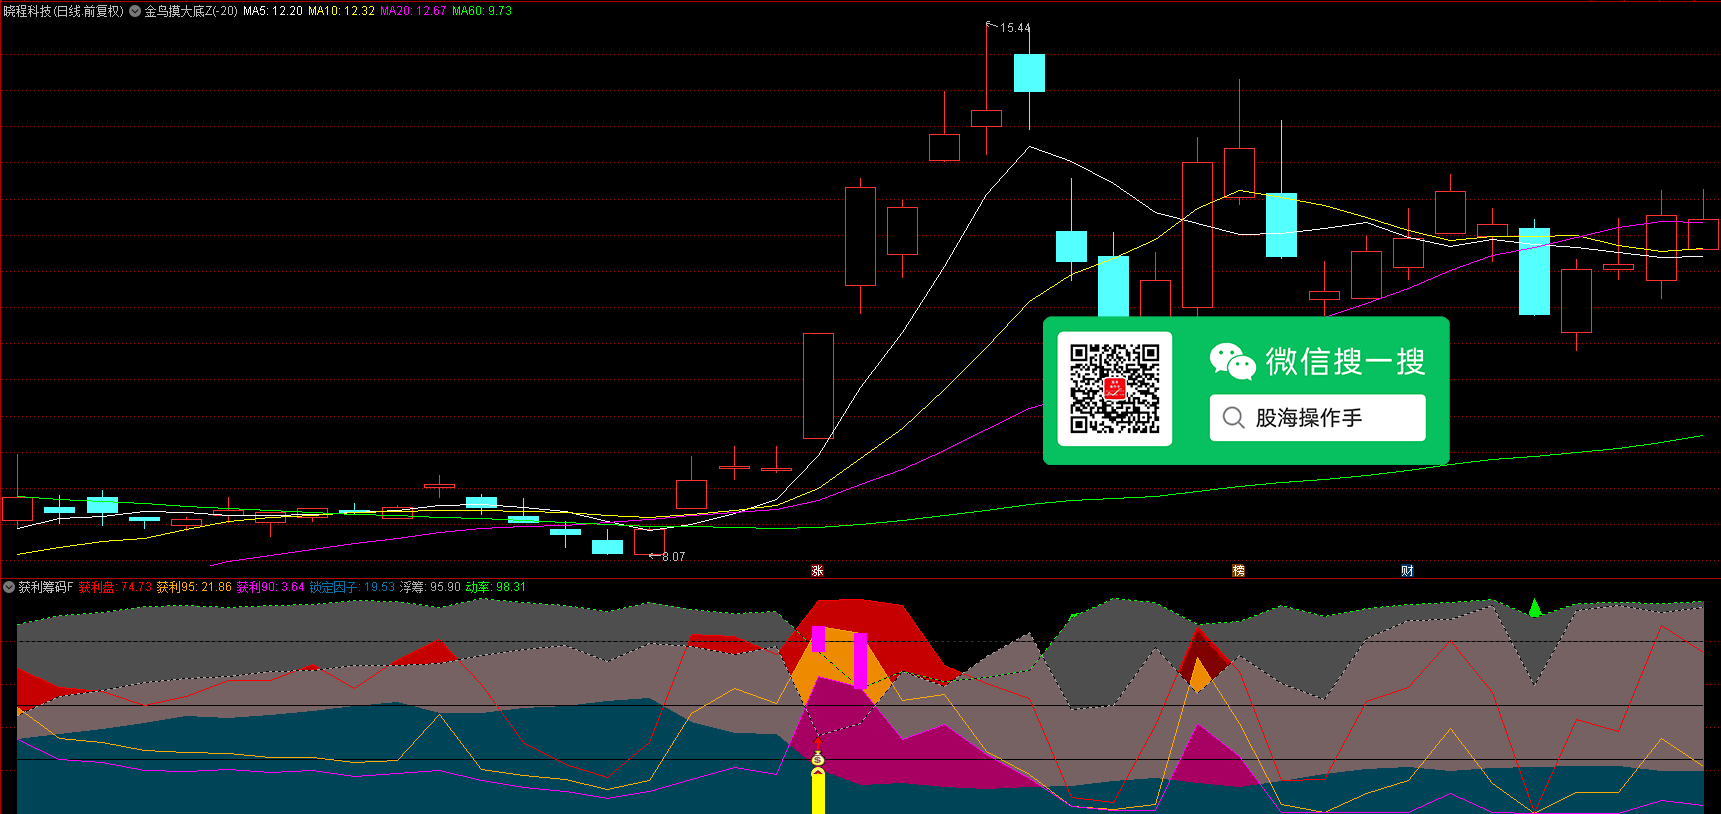Expand the 获利筹码F indicator dropdown arrow
This screenshot has height=814, width=1721.
pos(9,587)
